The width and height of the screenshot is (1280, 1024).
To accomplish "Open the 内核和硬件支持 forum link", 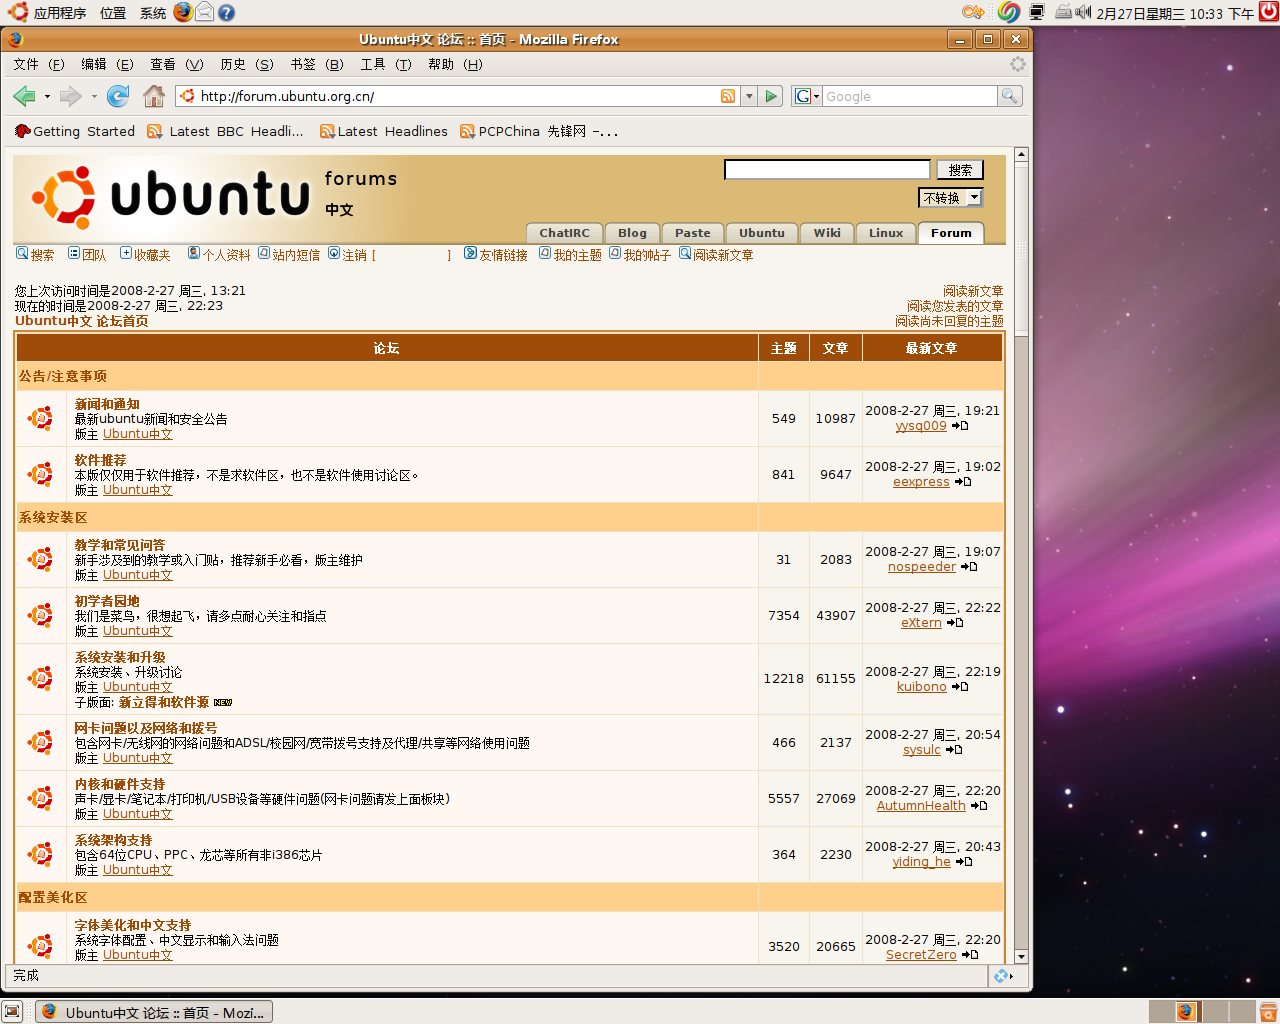I will (120, 784).
